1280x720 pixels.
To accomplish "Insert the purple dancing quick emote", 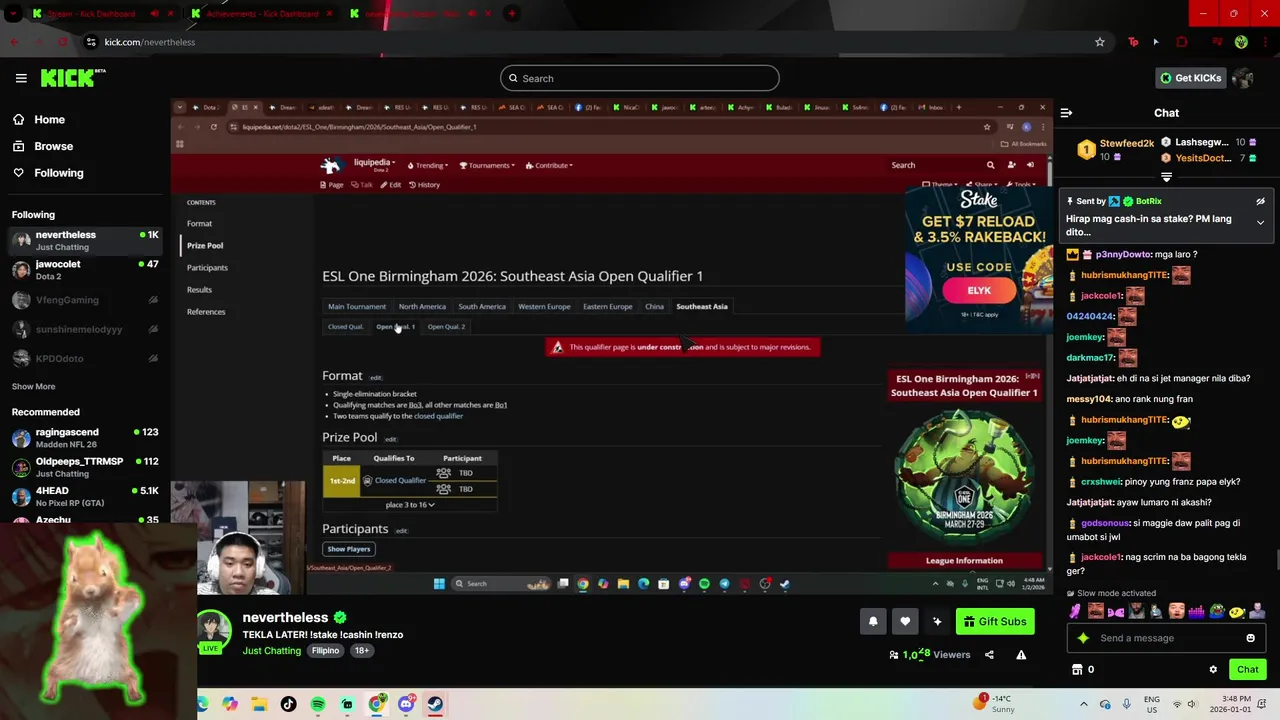I will click(1075, 611).
